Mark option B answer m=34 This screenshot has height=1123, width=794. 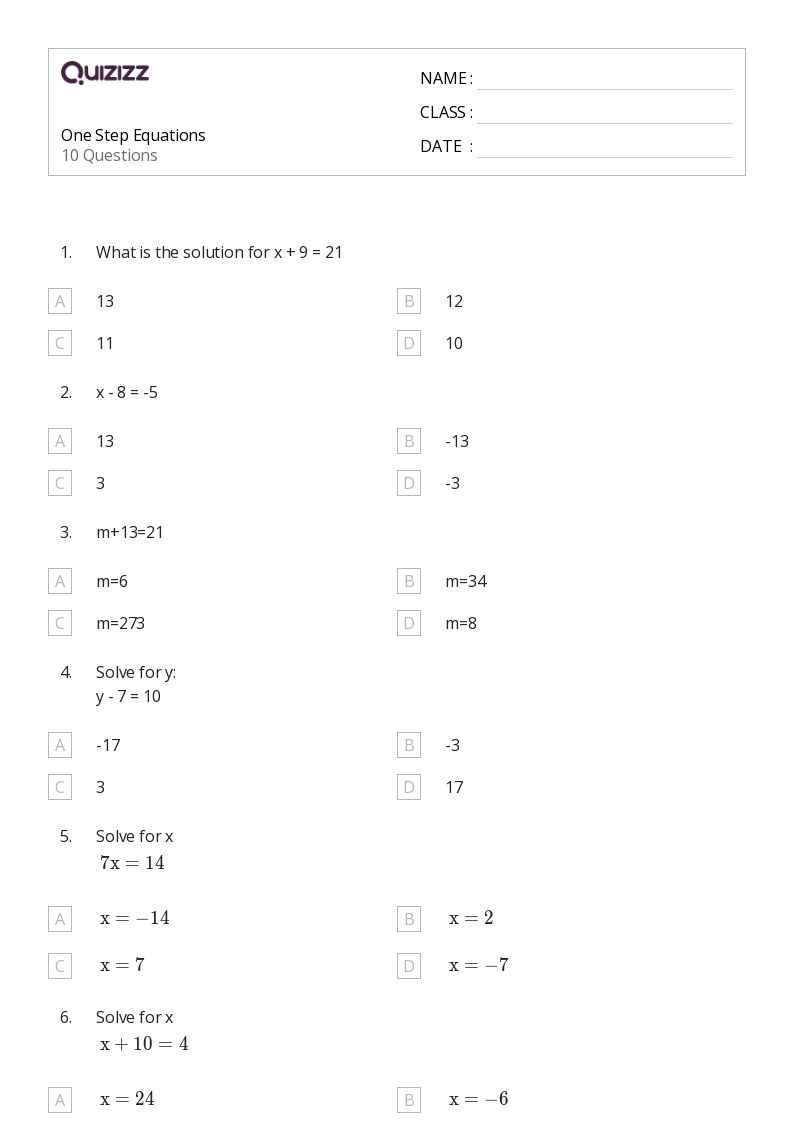pos(409,581)
